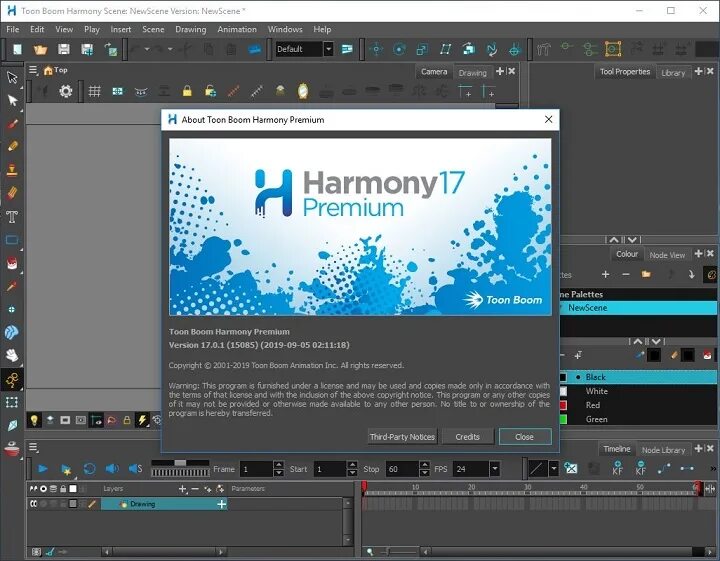Switch to the Node View tab
The height and width of the screenshot is (561, 720).
[667, 255]
